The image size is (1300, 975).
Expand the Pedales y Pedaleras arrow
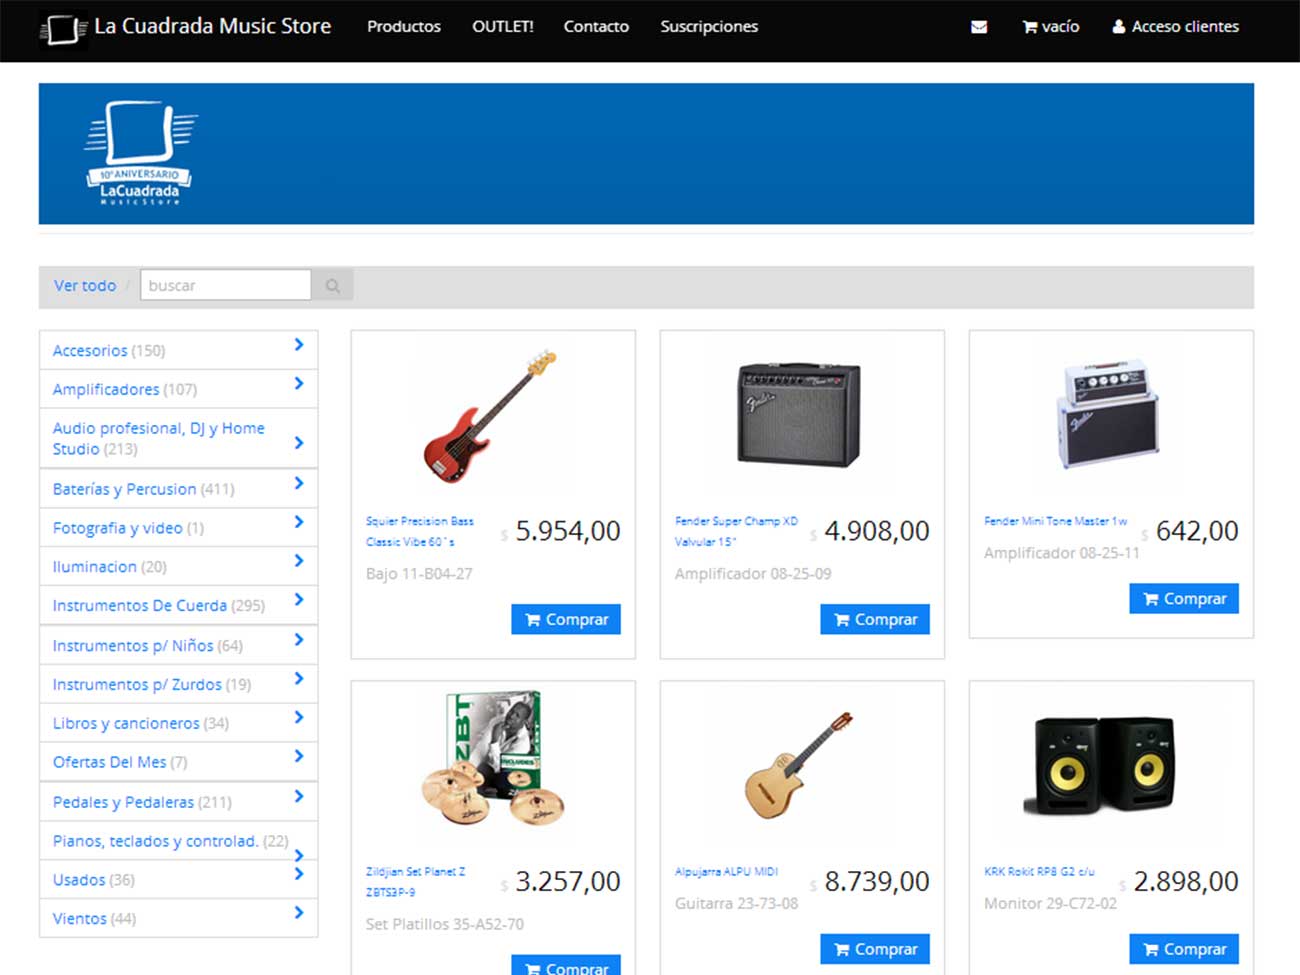[298, 797]
